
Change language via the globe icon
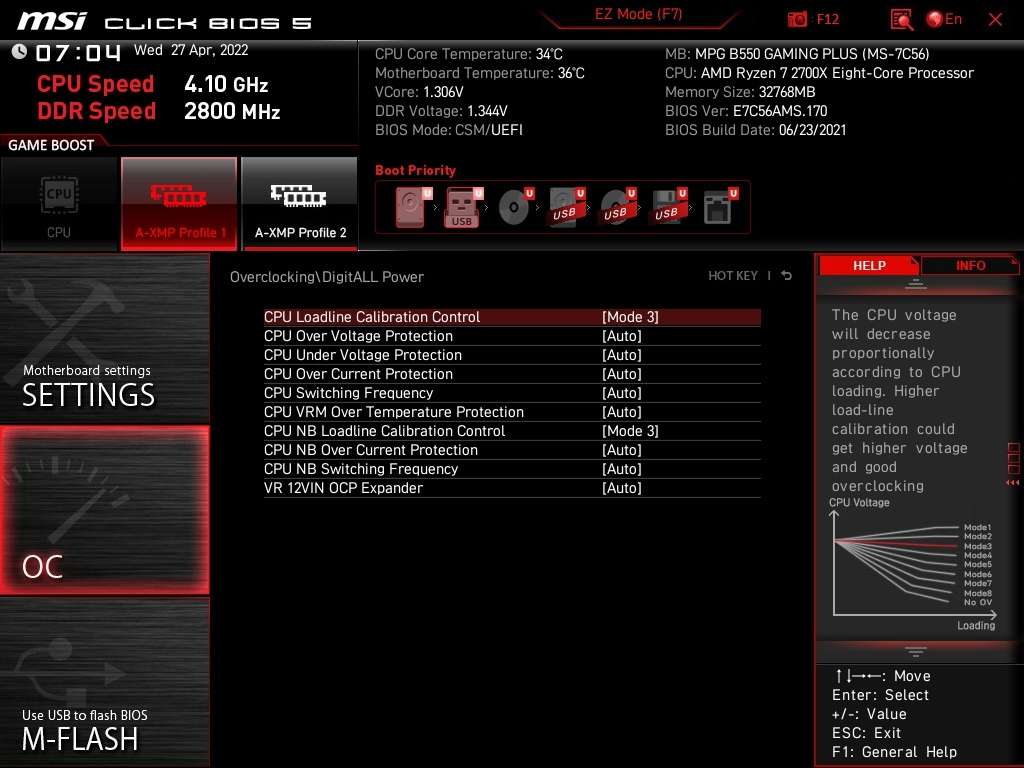943,19
